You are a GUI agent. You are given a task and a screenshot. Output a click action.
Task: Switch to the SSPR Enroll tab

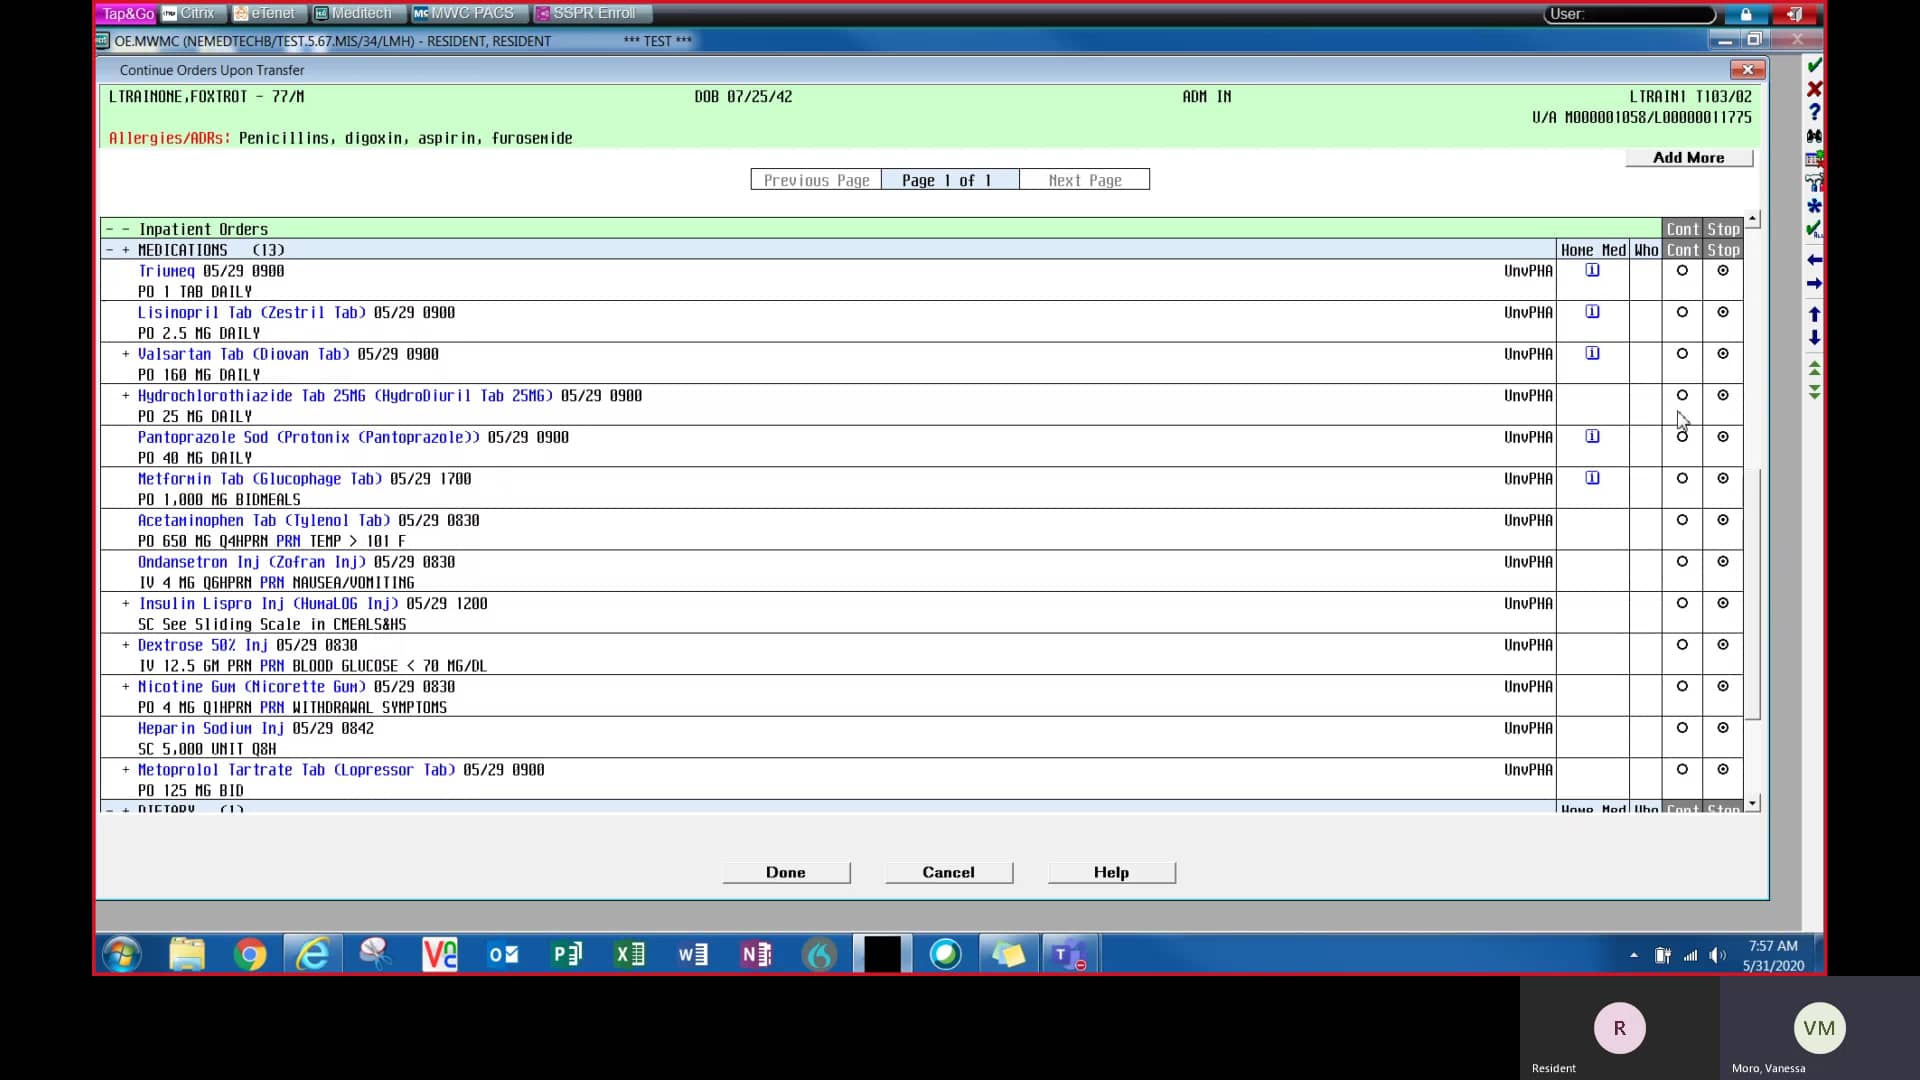tap(592, 13)
